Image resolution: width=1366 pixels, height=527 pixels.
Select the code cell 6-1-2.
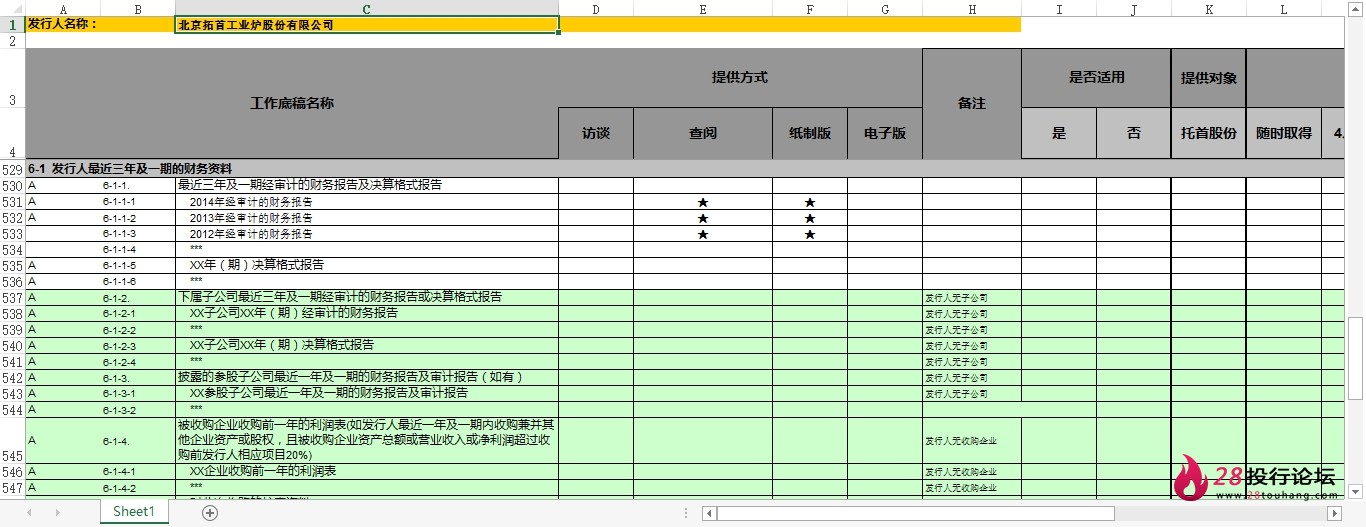click(x=138, y=297)
